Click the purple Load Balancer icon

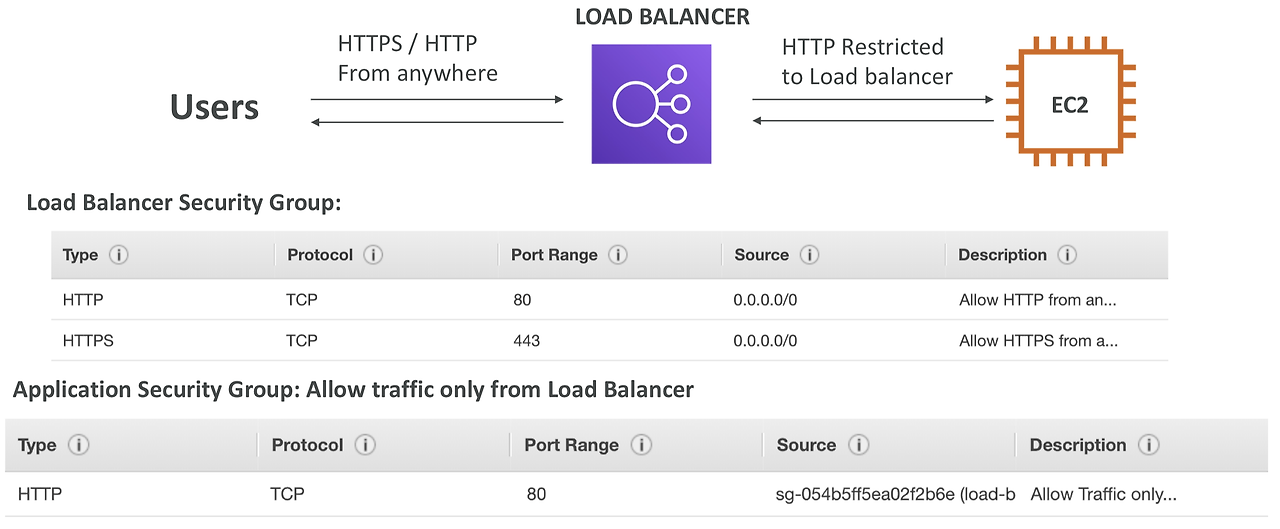(651, 104)
